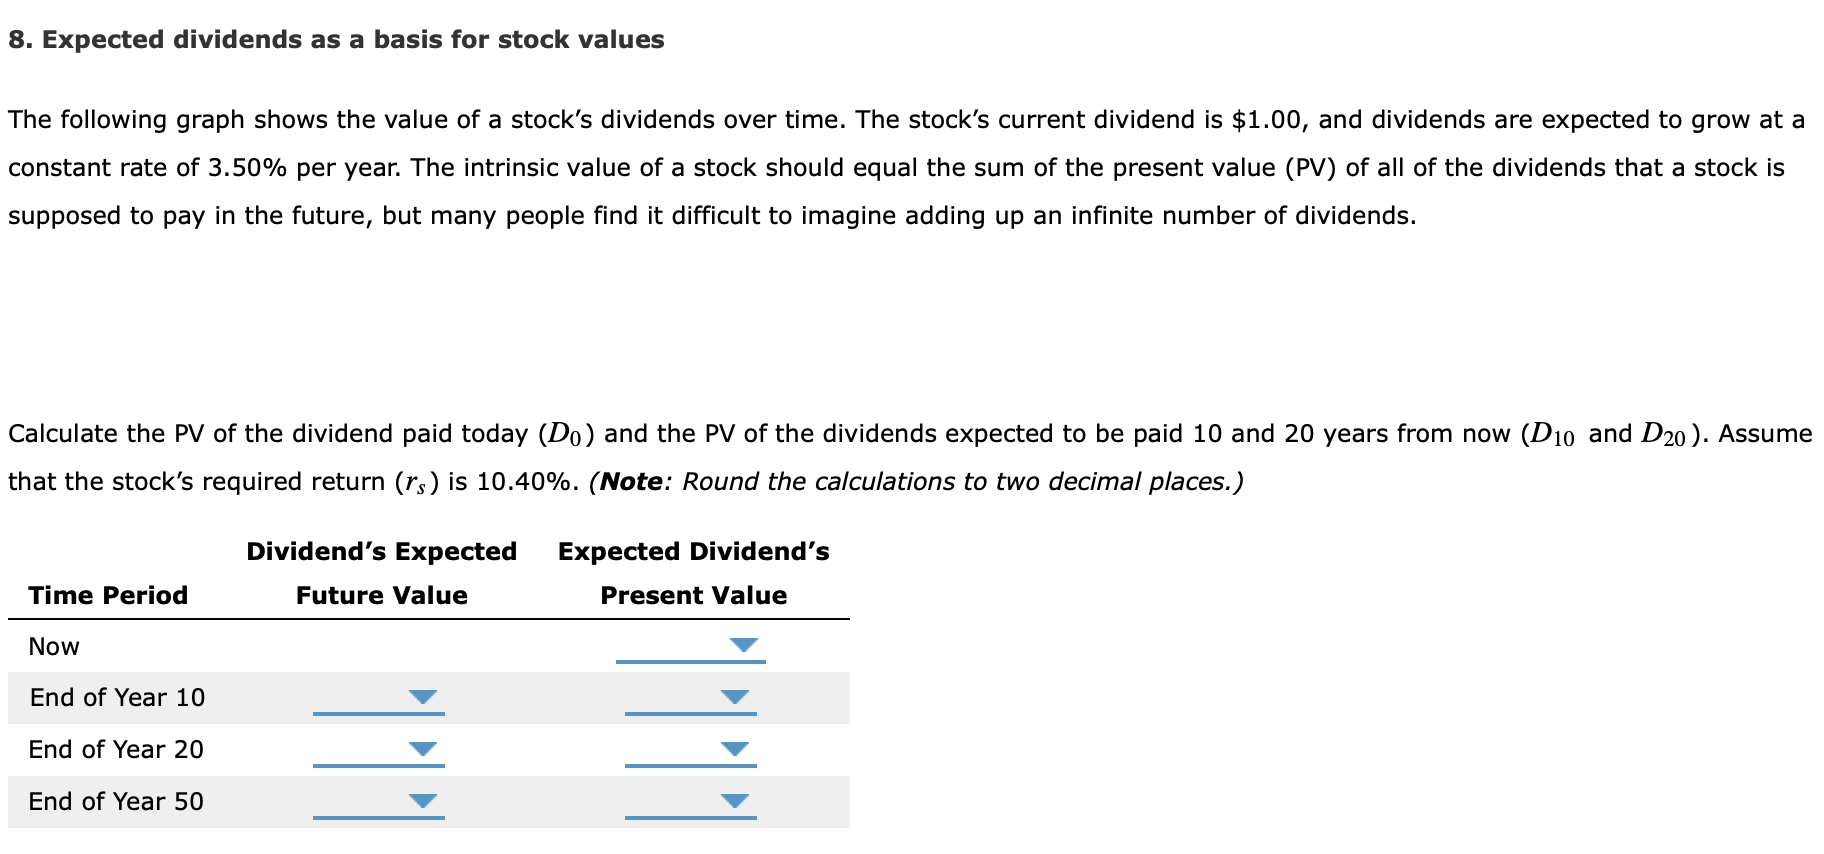Click the blank line under Now Present Value

[690, 662]
